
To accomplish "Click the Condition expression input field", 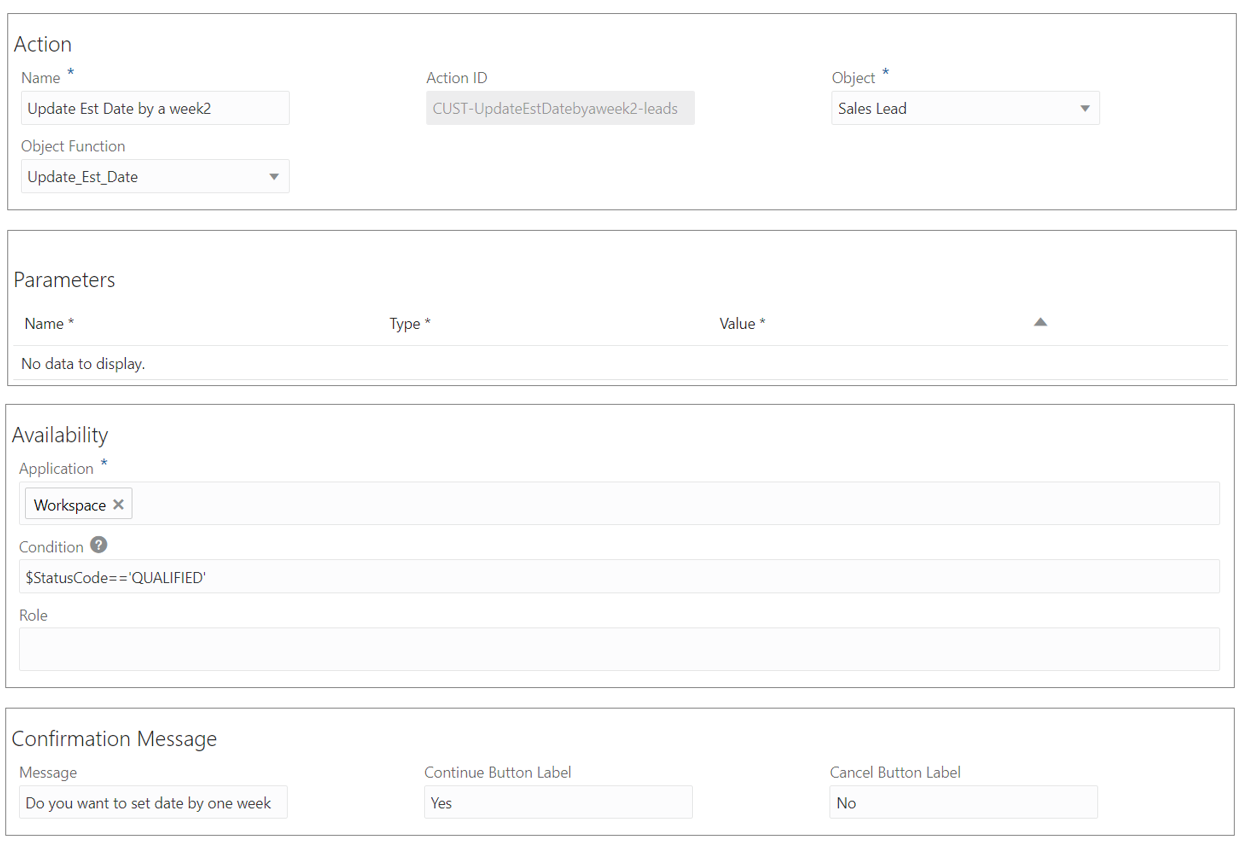I will click(619, 577).
